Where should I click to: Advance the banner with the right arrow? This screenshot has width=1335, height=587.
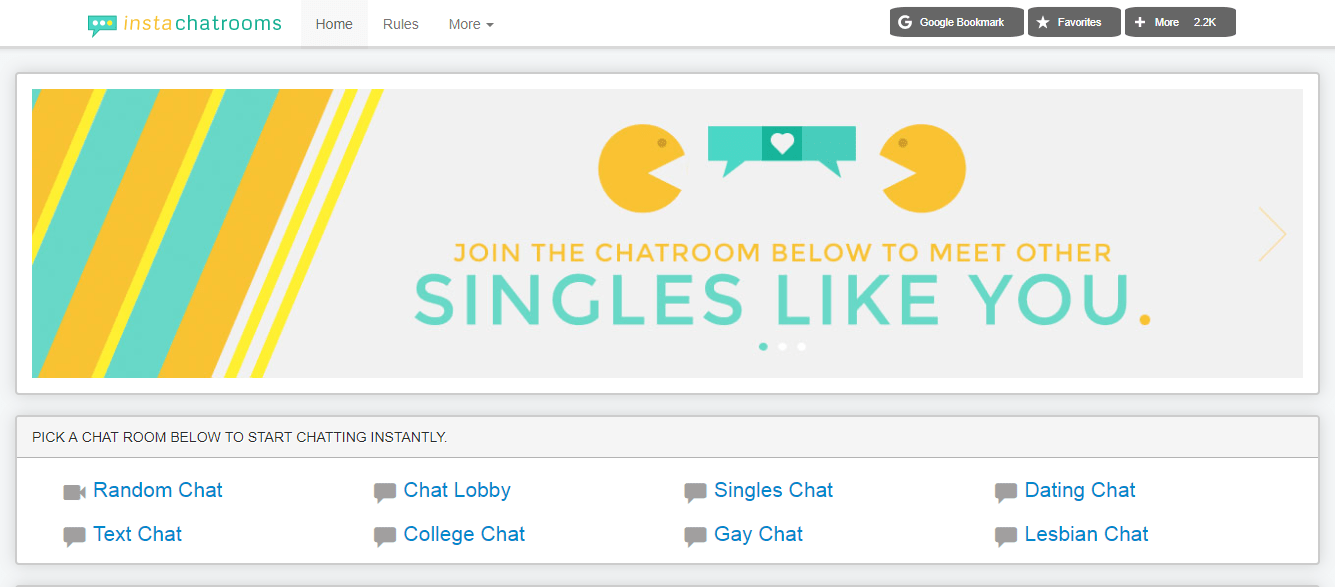(x=1272, y=234)
